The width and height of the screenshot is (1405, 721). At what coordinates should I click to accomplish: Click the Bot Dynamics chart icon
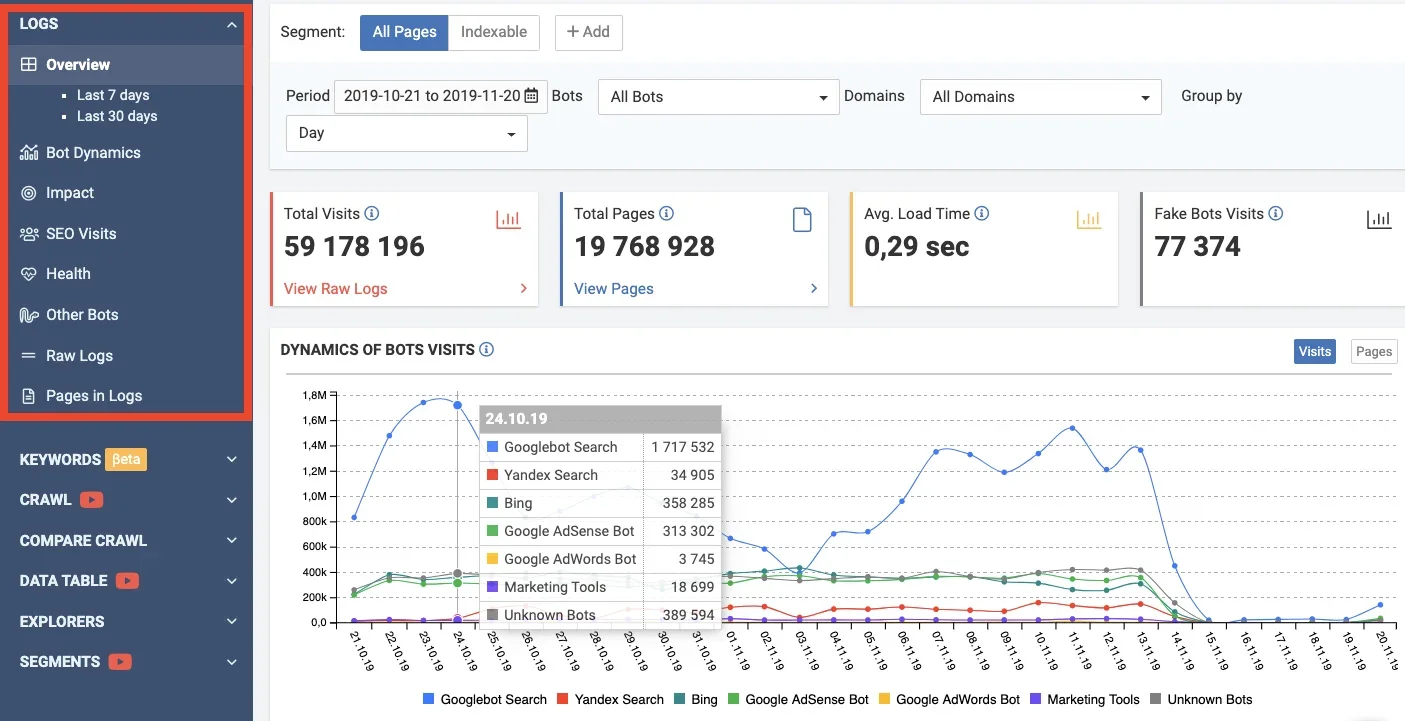[29, 153]
